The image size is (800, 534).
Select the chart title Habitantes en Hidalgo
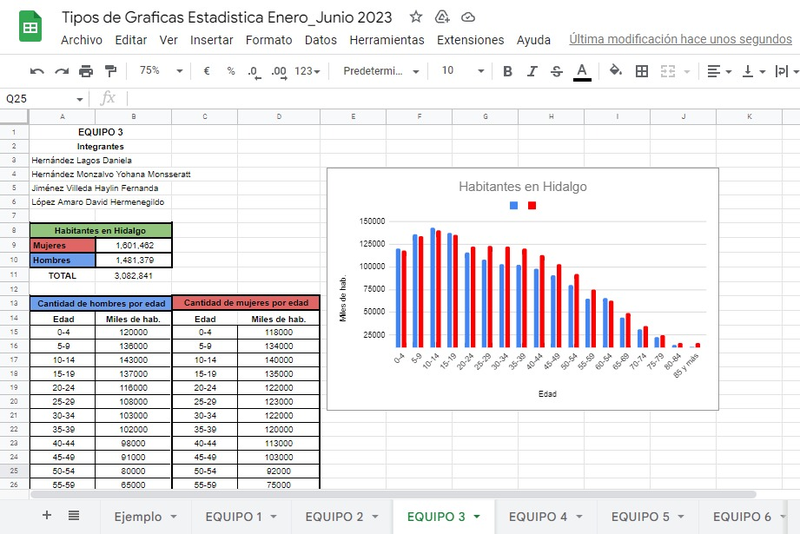[522, 187]
